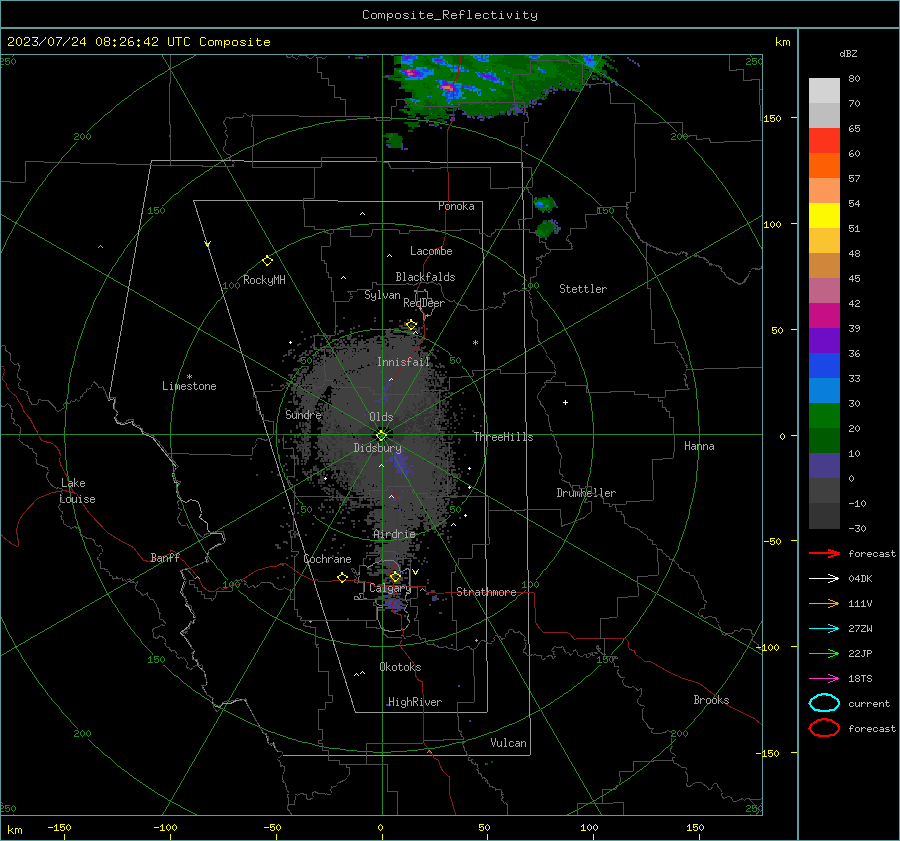900x841 pixels.
Task: Click the yellow diamond marker near RedDeer
Action: pos(411,325)
